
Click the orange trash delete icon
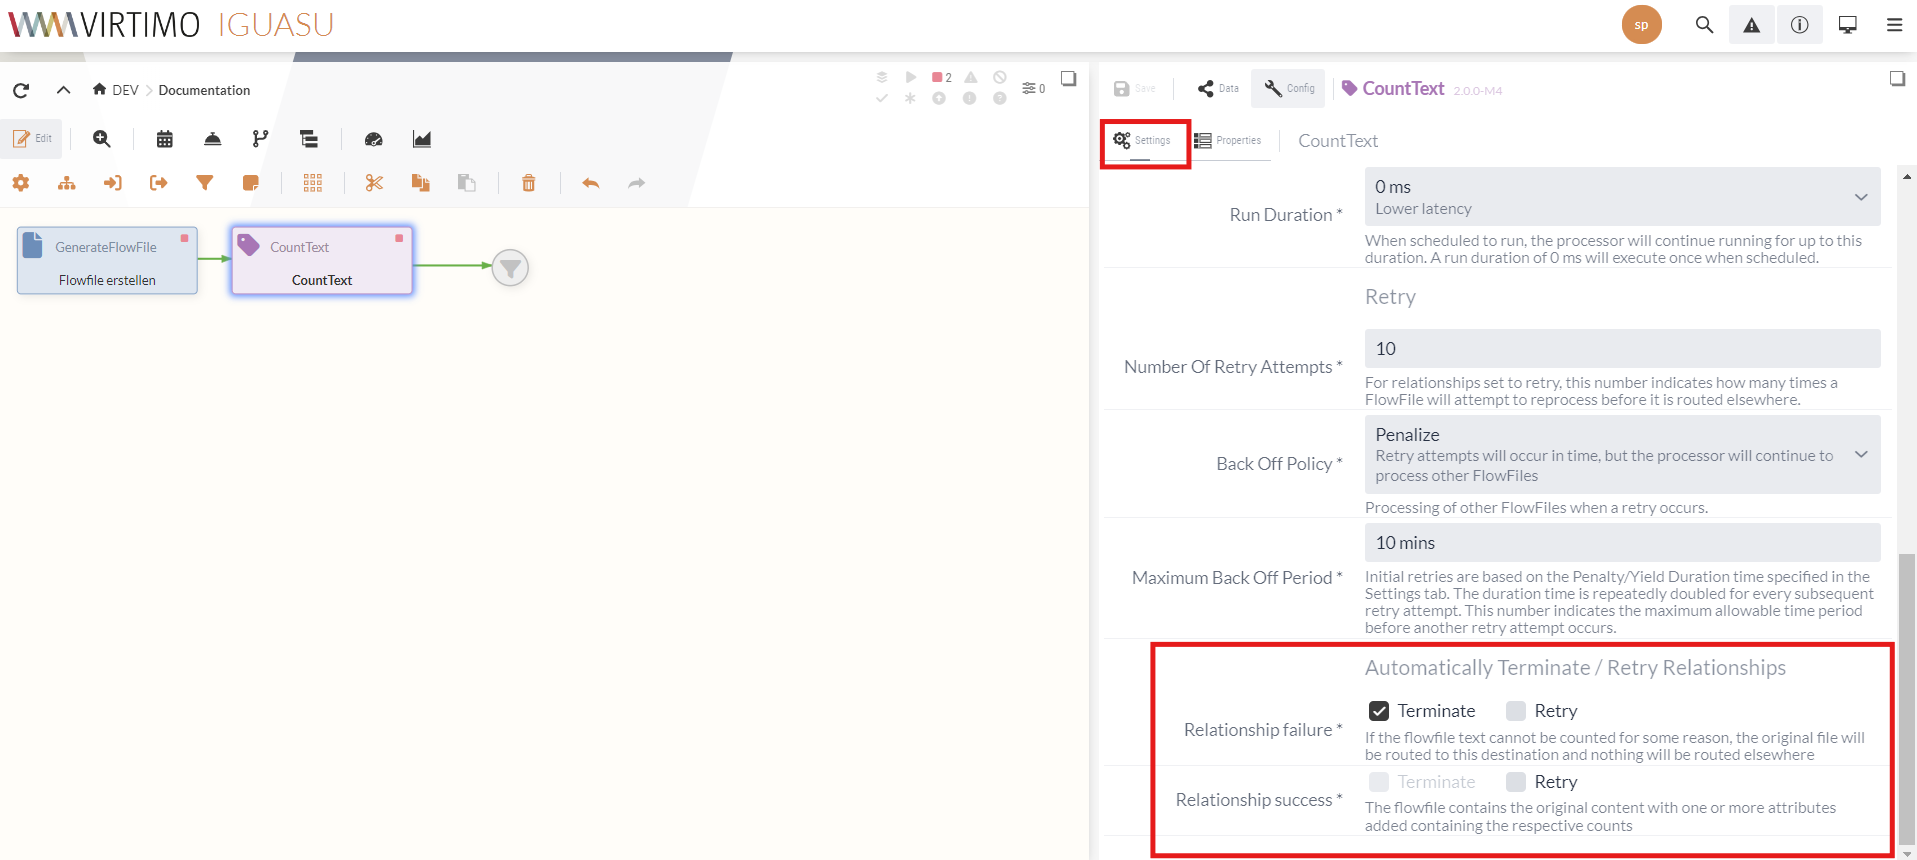[x=528, y=183]
